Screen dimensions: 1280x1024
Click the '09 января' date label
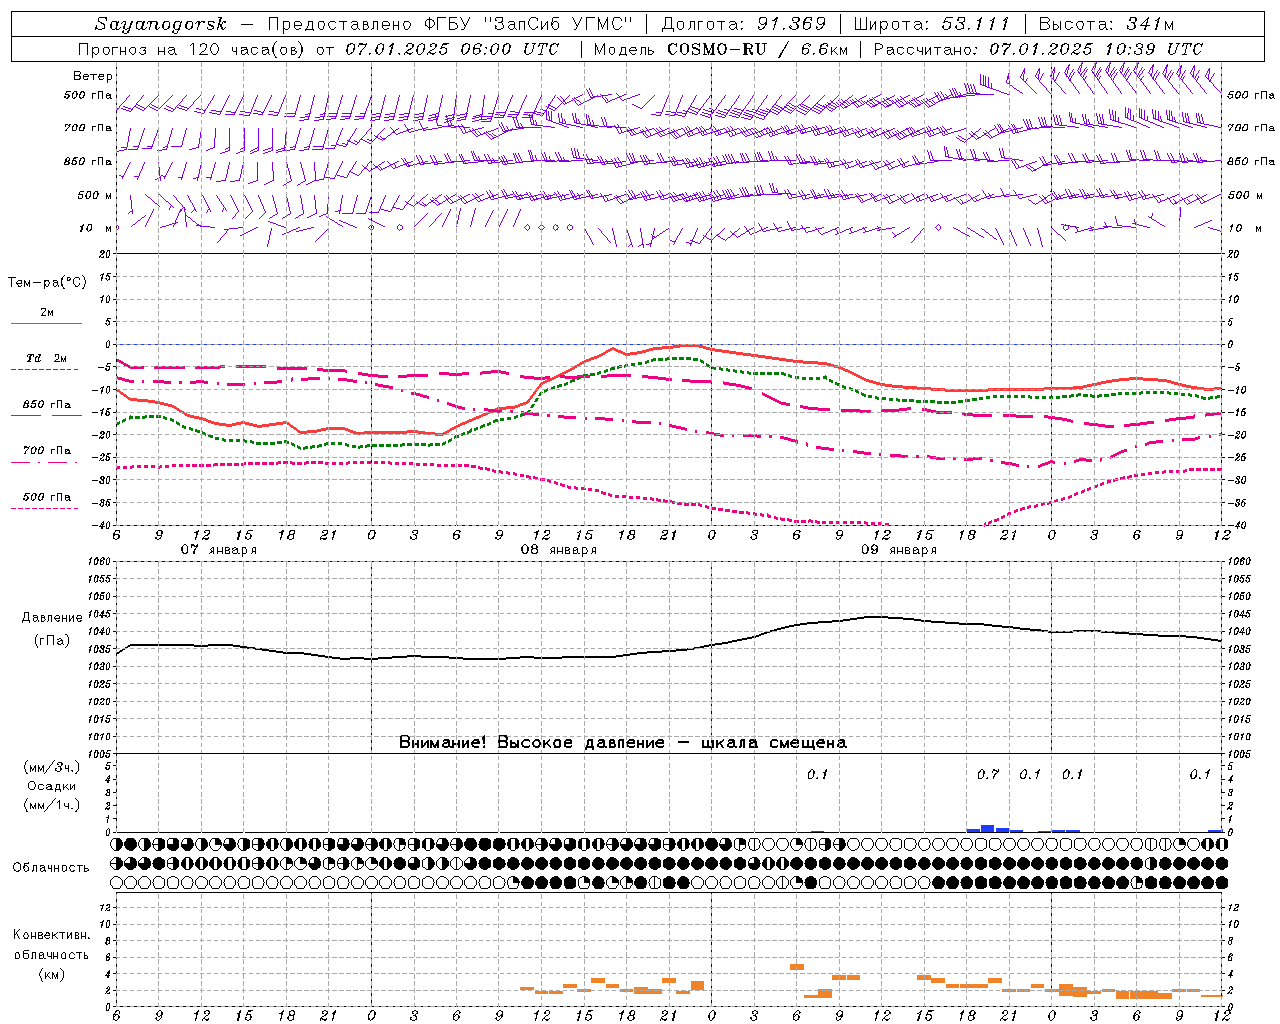(898, 550)
